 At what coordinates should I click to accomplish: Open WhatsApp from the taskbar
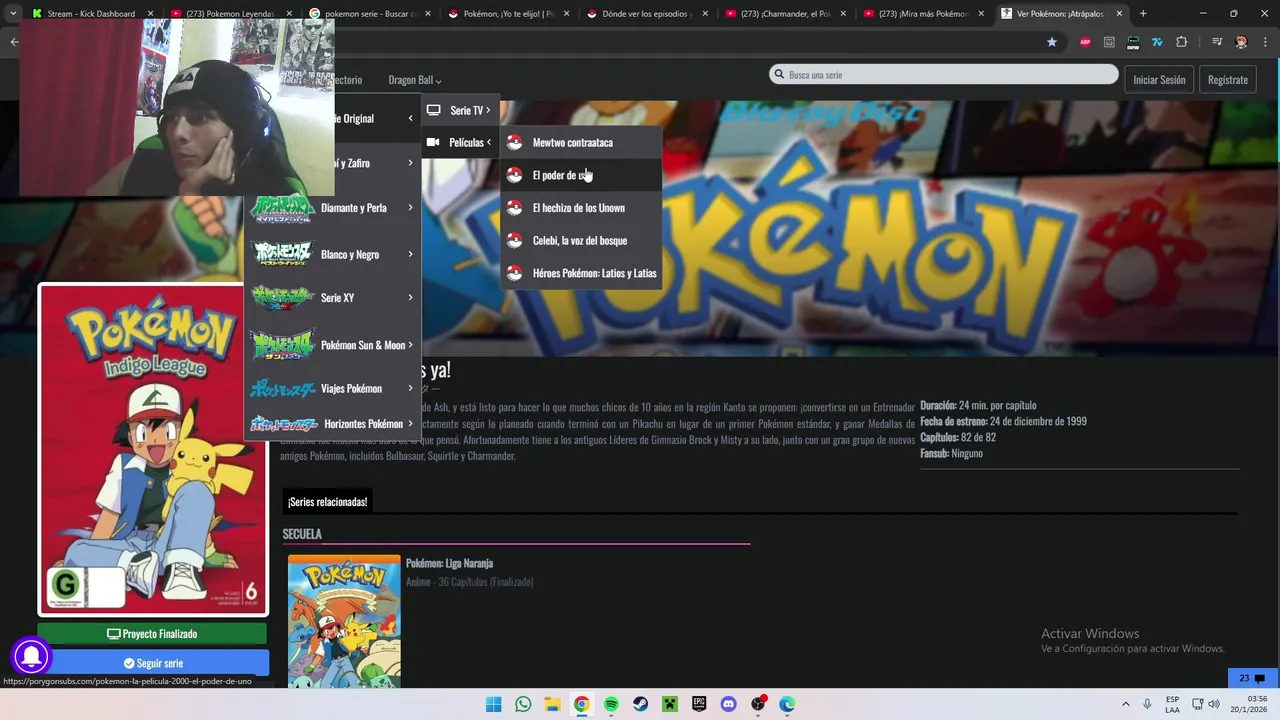(x=523, y=704)
